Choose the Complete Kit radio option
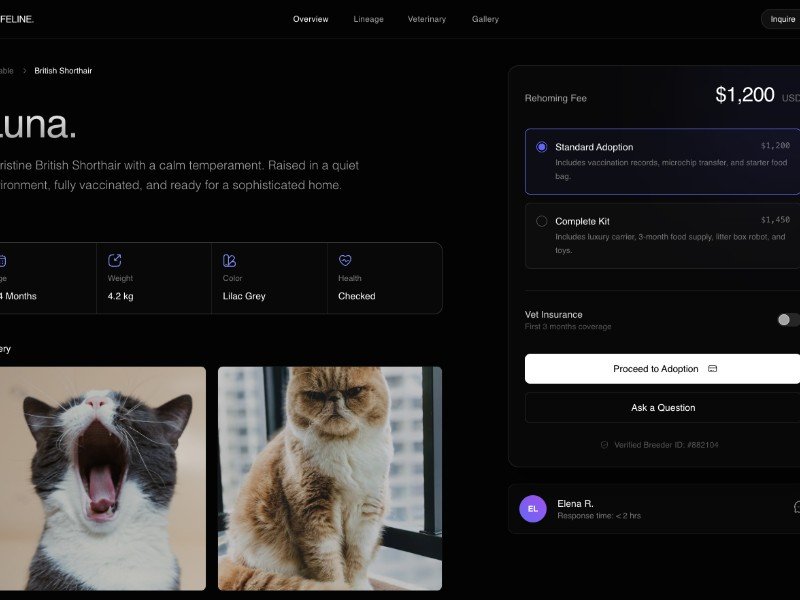Viewport: 800px width, 600px height. [x=542, y=221]
